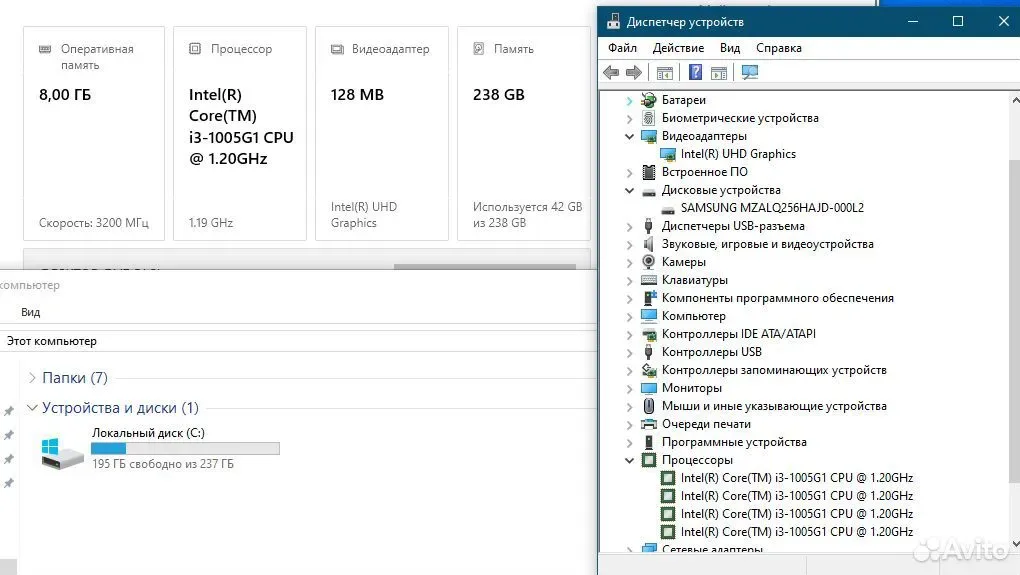Click the storage icon on Память card
Screen dimensions: 1020x575
(479, 49)
